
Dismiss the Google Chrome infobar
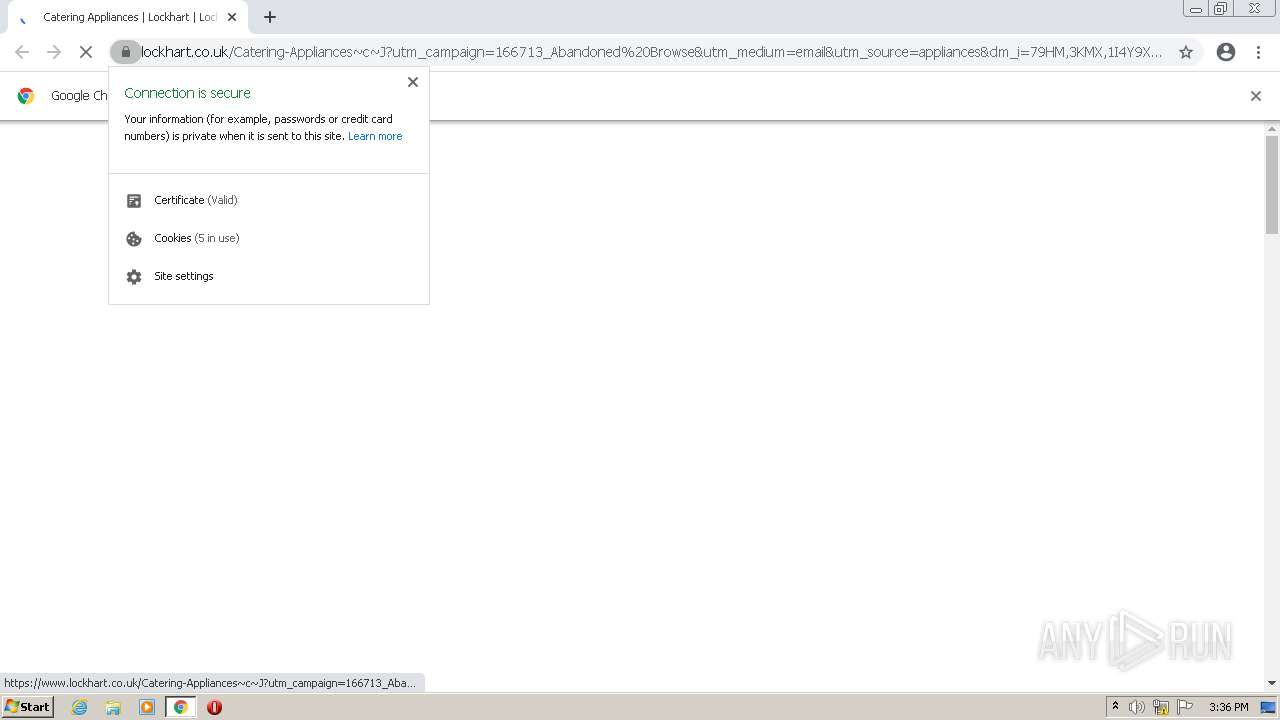[1256, 96]
